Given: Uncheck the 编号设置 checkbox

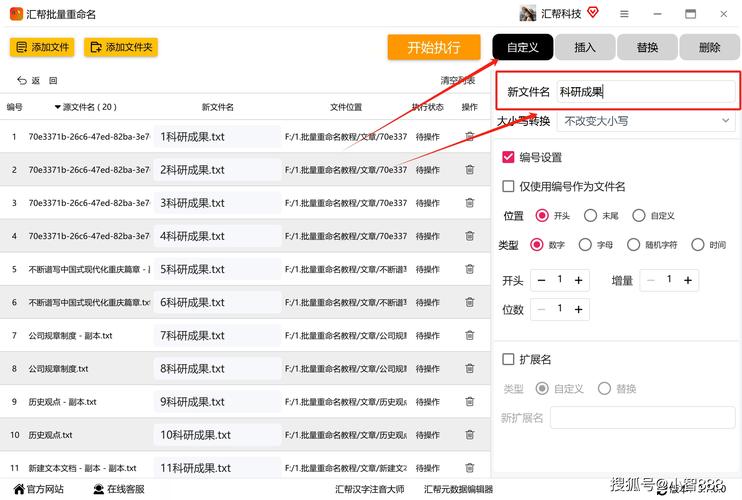Looking at the screenshot, I should 509,157.
